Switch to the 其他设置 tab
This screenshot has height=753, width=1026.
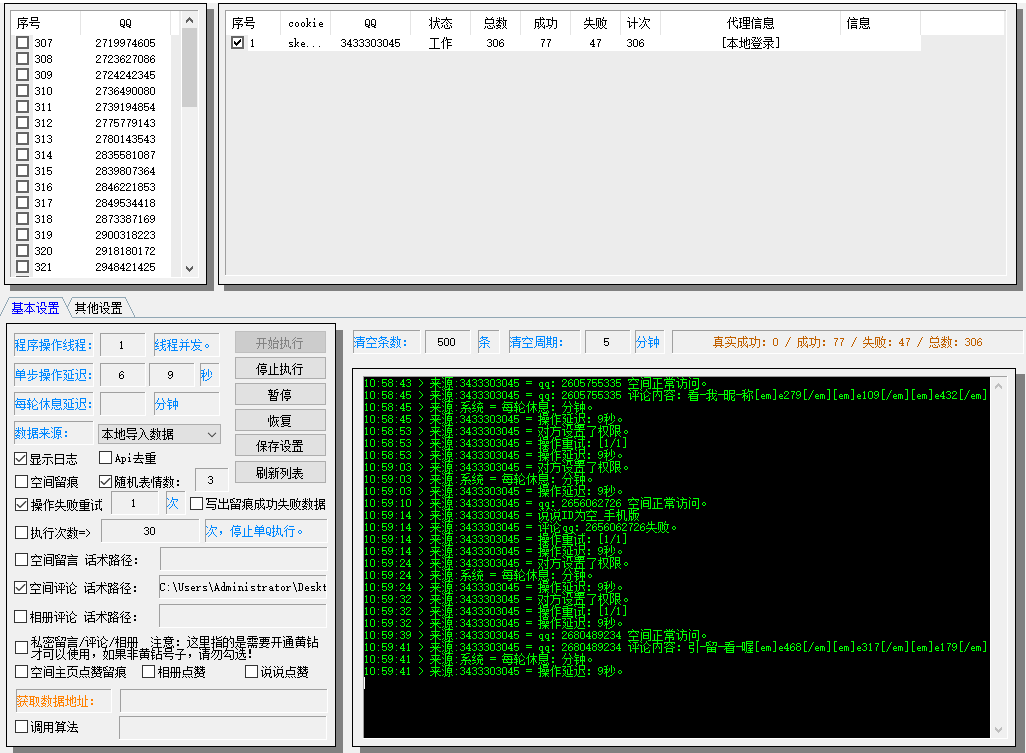coord(98,308)
